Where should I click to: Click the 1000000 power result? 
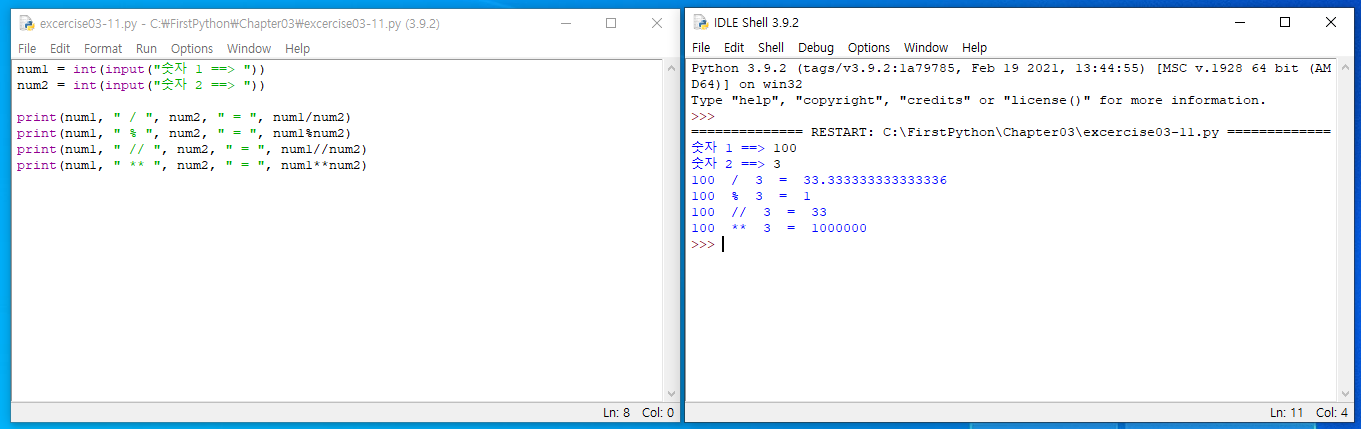(x=839, y=228)
